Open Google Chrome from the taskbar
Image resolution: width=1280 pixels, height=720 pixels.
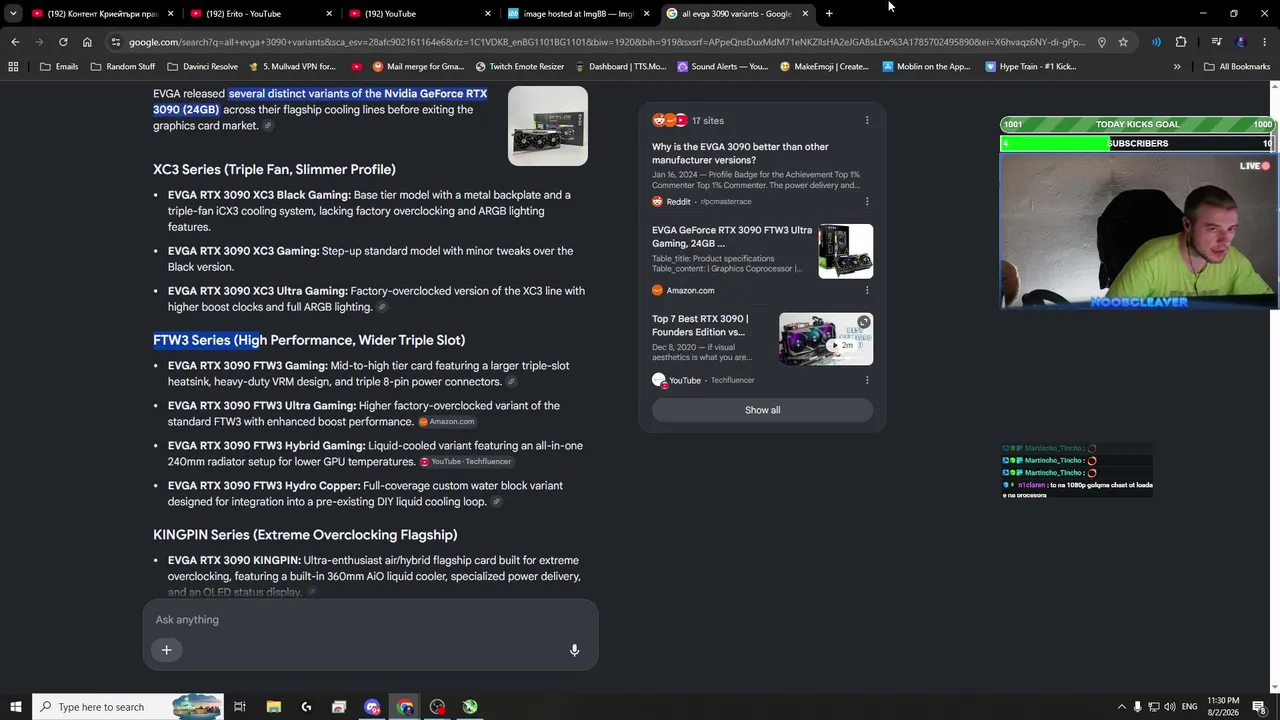pyautogui.click(x=405, y=707)
